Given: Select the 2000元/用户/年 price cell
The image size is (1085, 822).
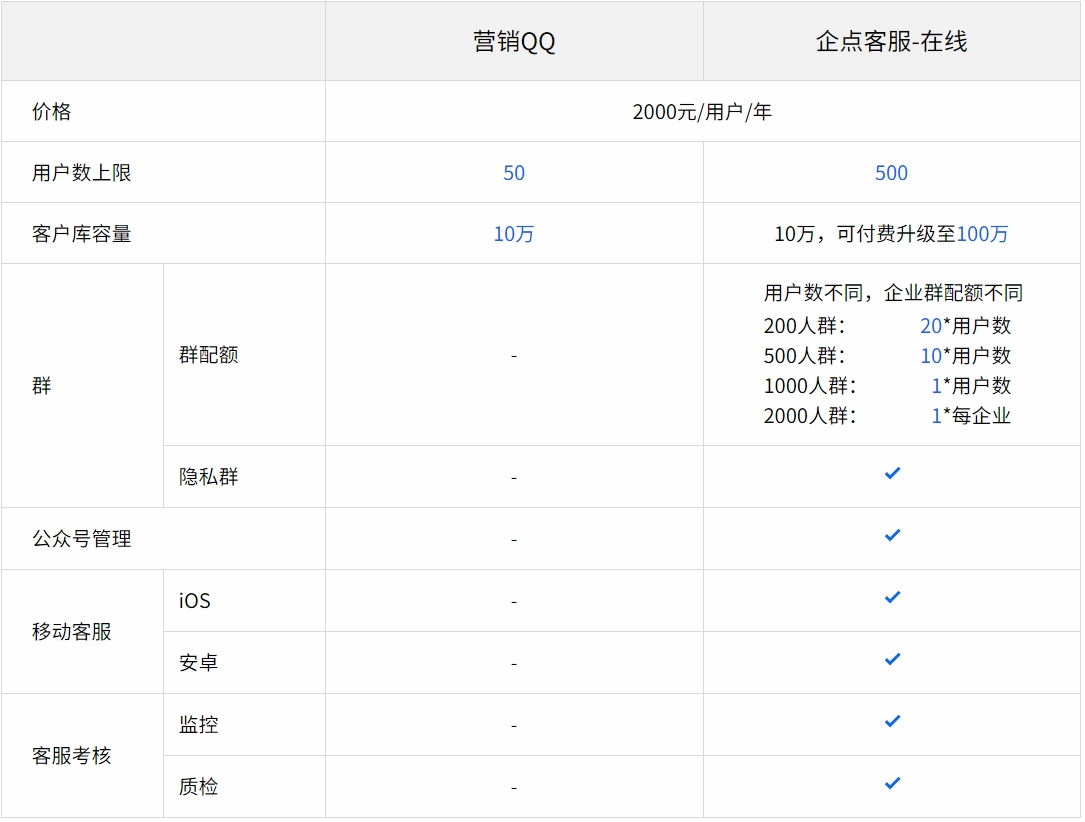Looking at the screenshot, I should tap(702, 111).
